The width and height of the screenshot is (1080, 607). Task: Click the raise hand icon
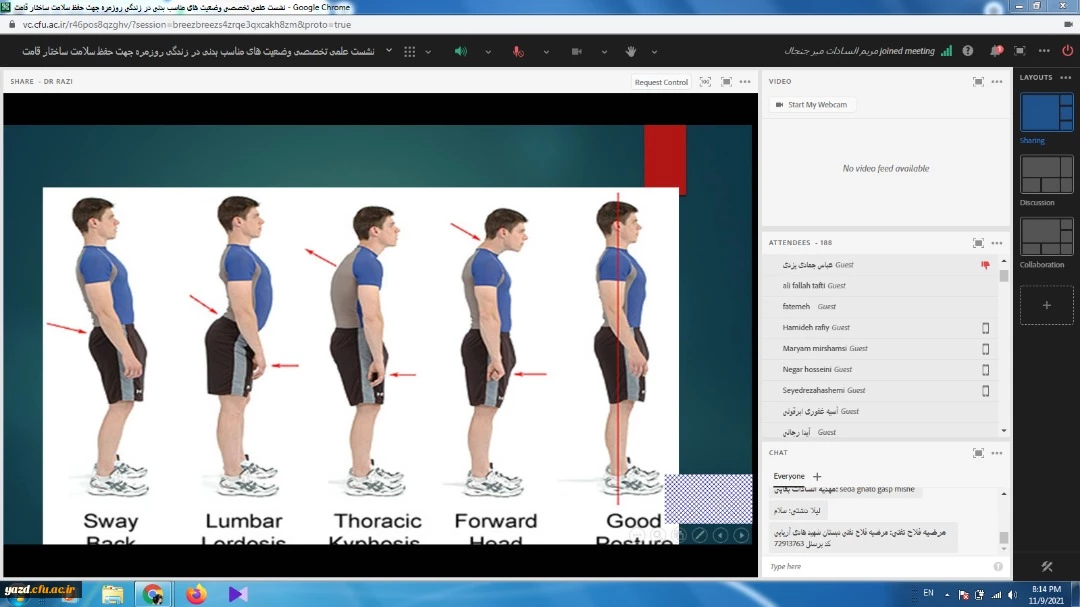631,51
